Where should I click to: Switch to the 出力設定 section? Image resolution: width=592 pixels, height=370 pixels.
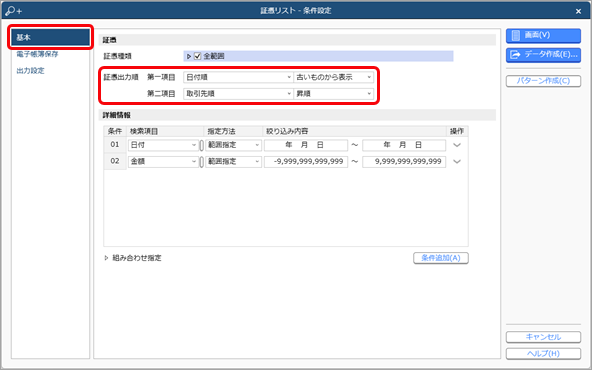pyautogui.click(x=30, y=71)
